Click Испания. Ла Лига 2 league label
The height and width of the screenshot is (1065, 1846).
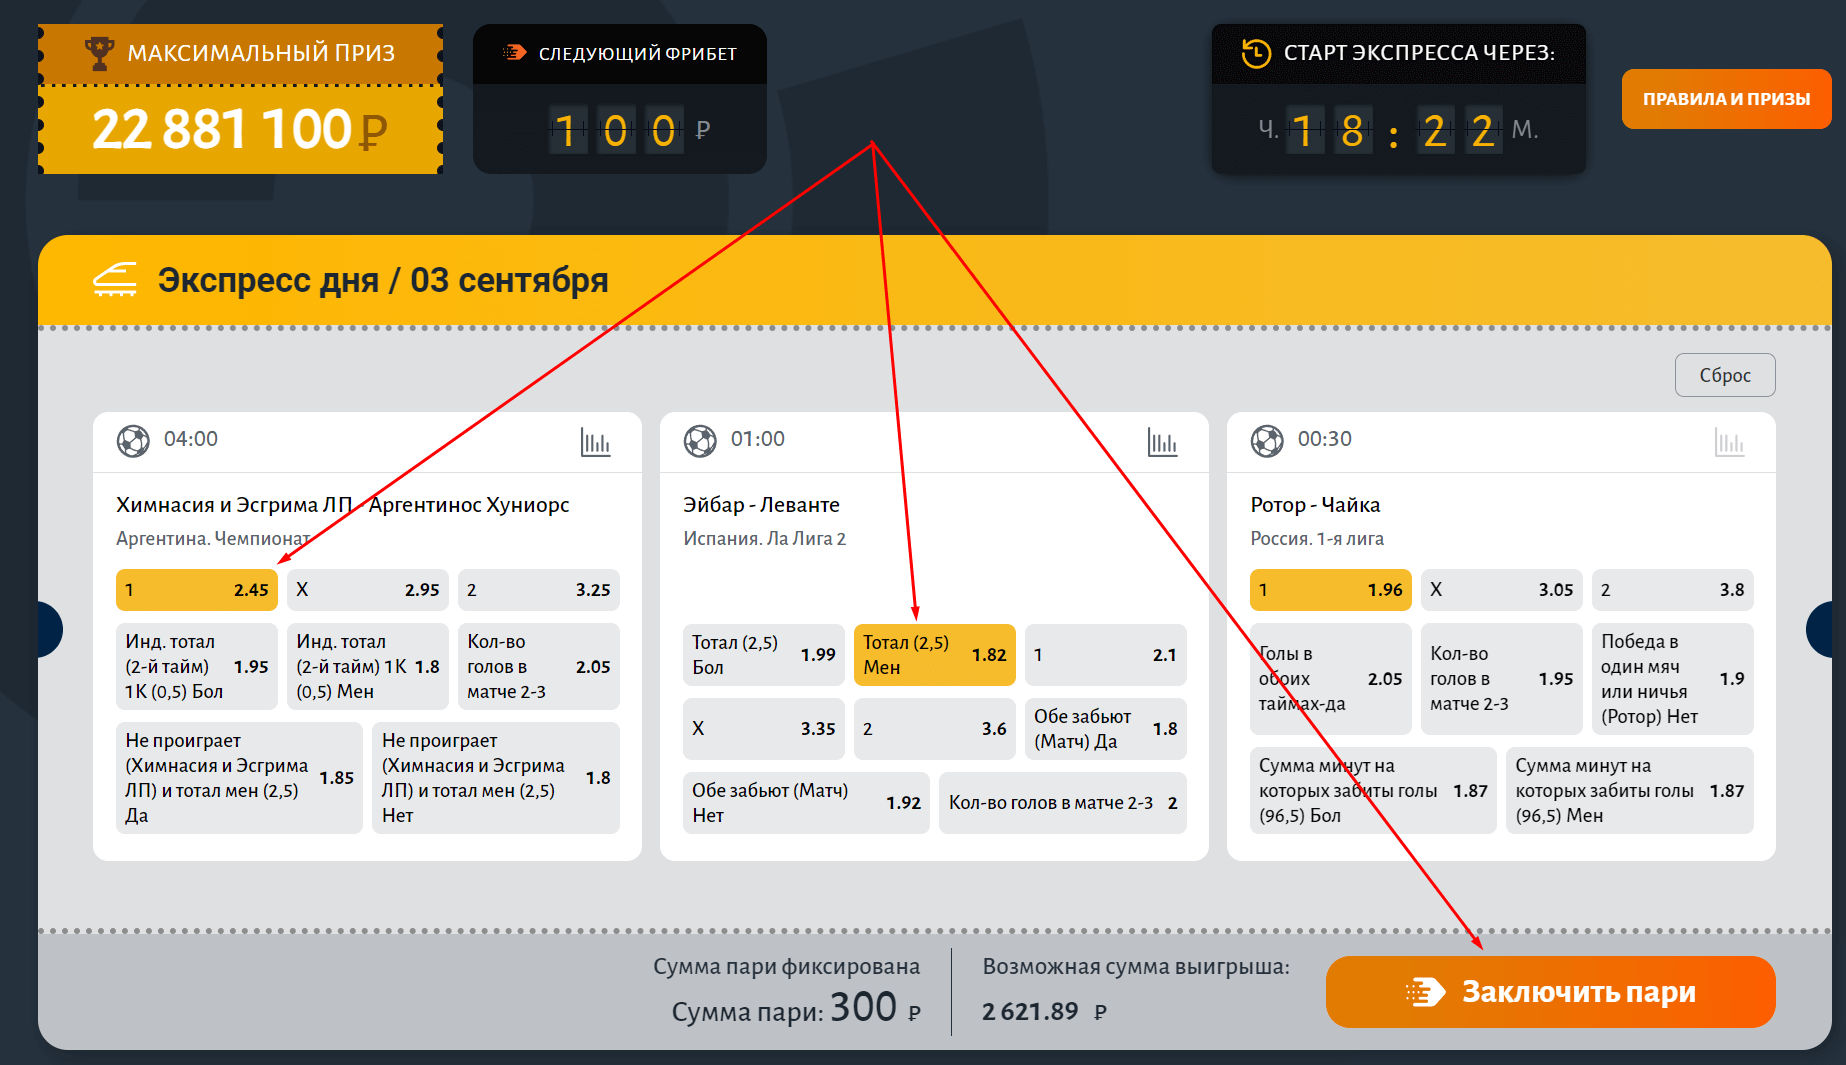coord(764,539)
